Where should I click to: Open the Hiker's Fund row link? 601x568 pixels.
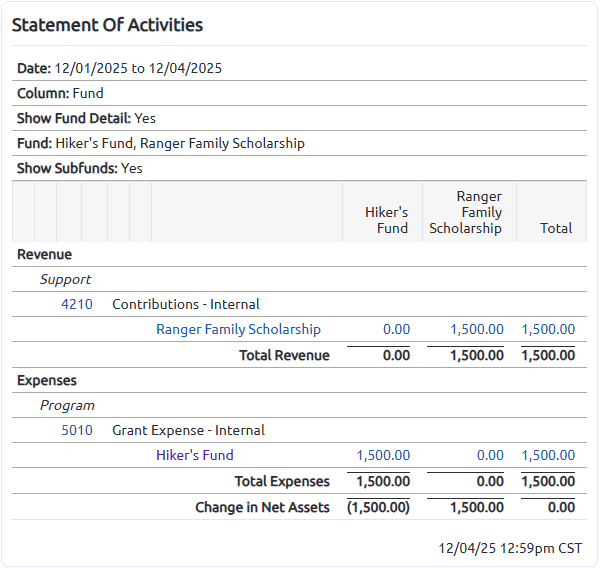(195, 455)
